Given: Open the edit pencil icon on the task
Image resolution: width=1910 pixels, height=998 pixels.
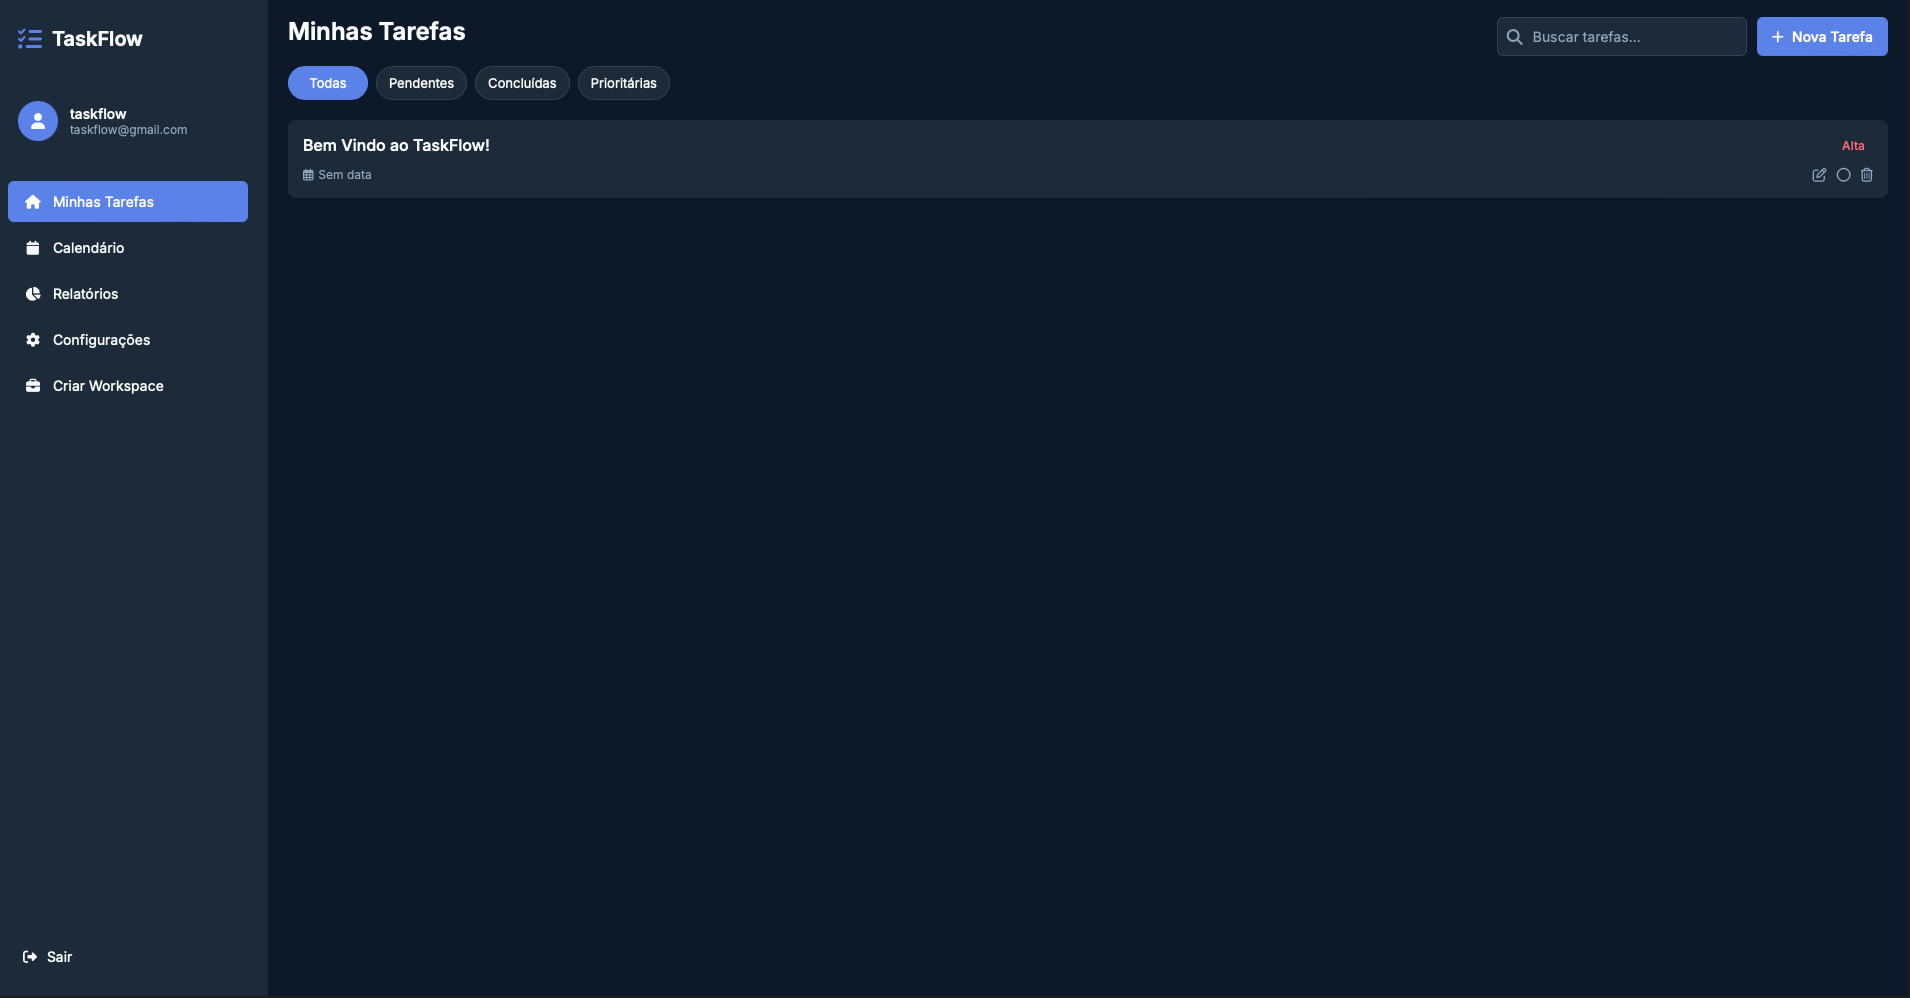Looking at the screenshot, I should click(x=1818, y=175).
